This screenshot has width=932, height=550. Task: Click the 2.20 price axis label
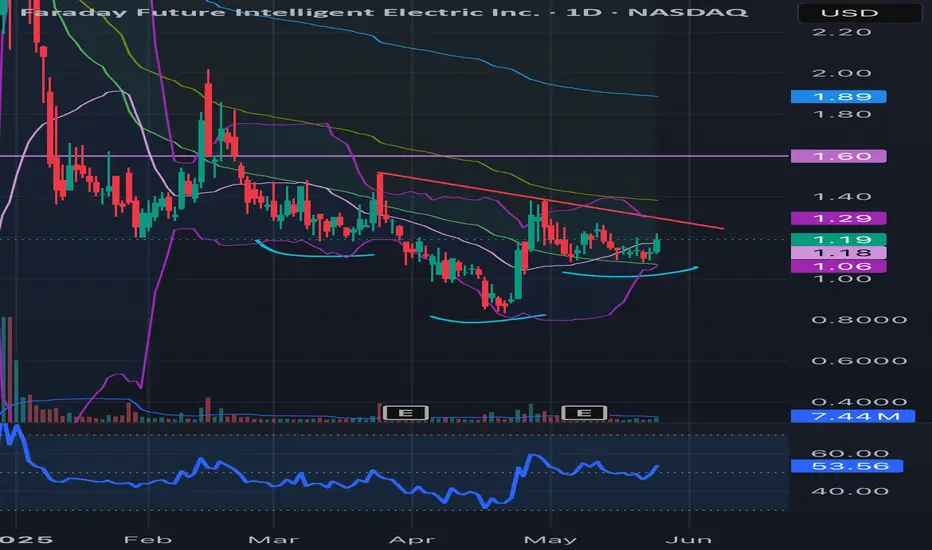(841, 32)
